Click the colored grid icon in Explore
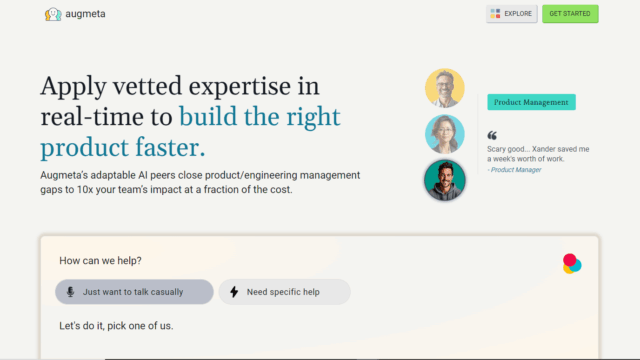Screen dimensions: 640x360 tap(495, 14)
